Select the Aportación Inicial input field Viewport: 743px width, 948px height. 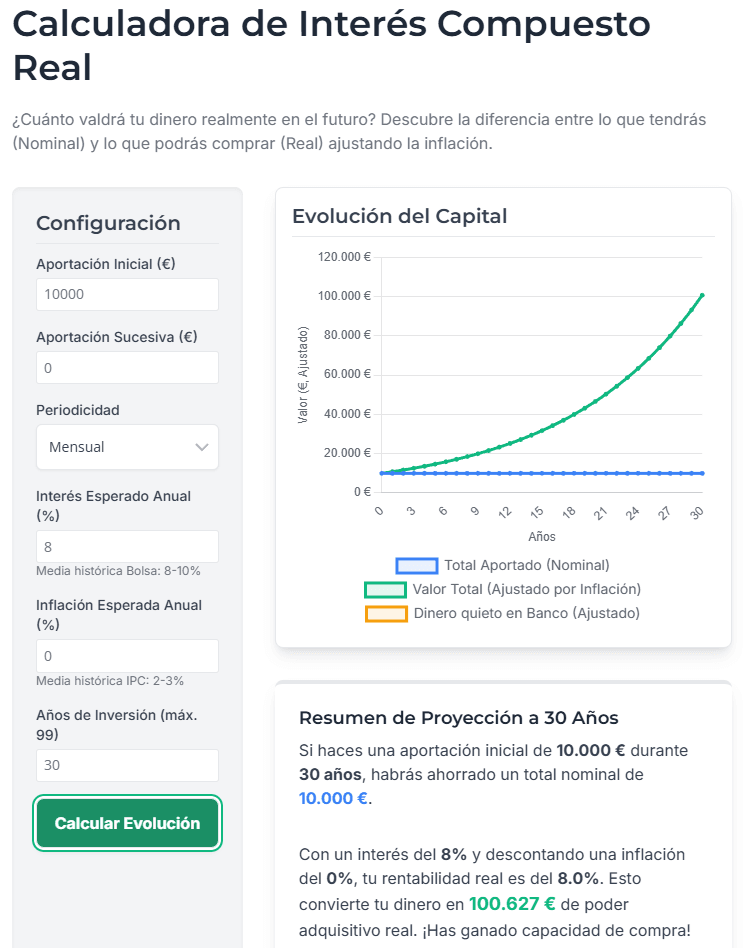click(x=127, y=294)
